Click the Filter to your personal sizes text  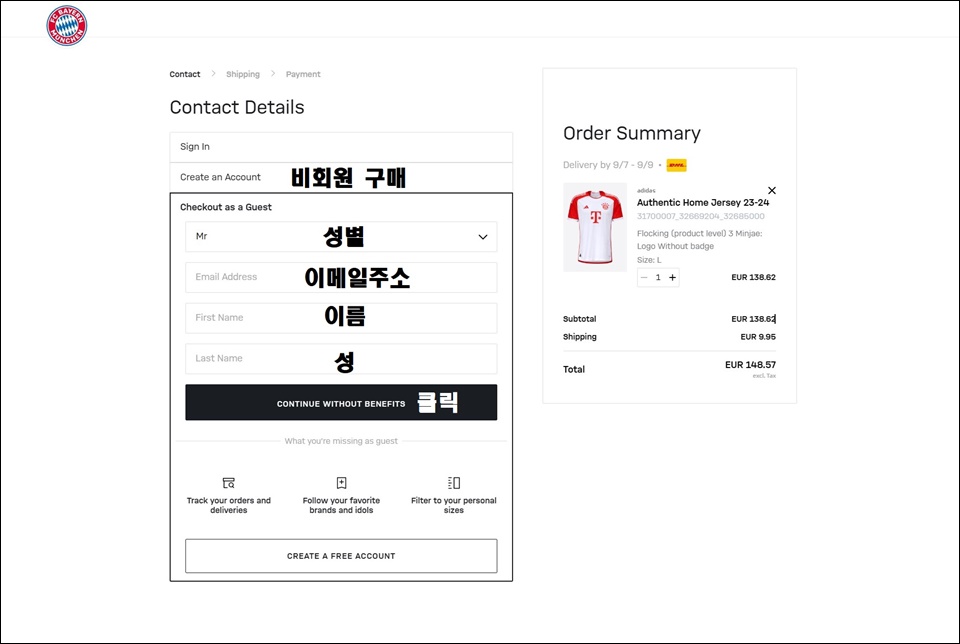pos(454,505)
